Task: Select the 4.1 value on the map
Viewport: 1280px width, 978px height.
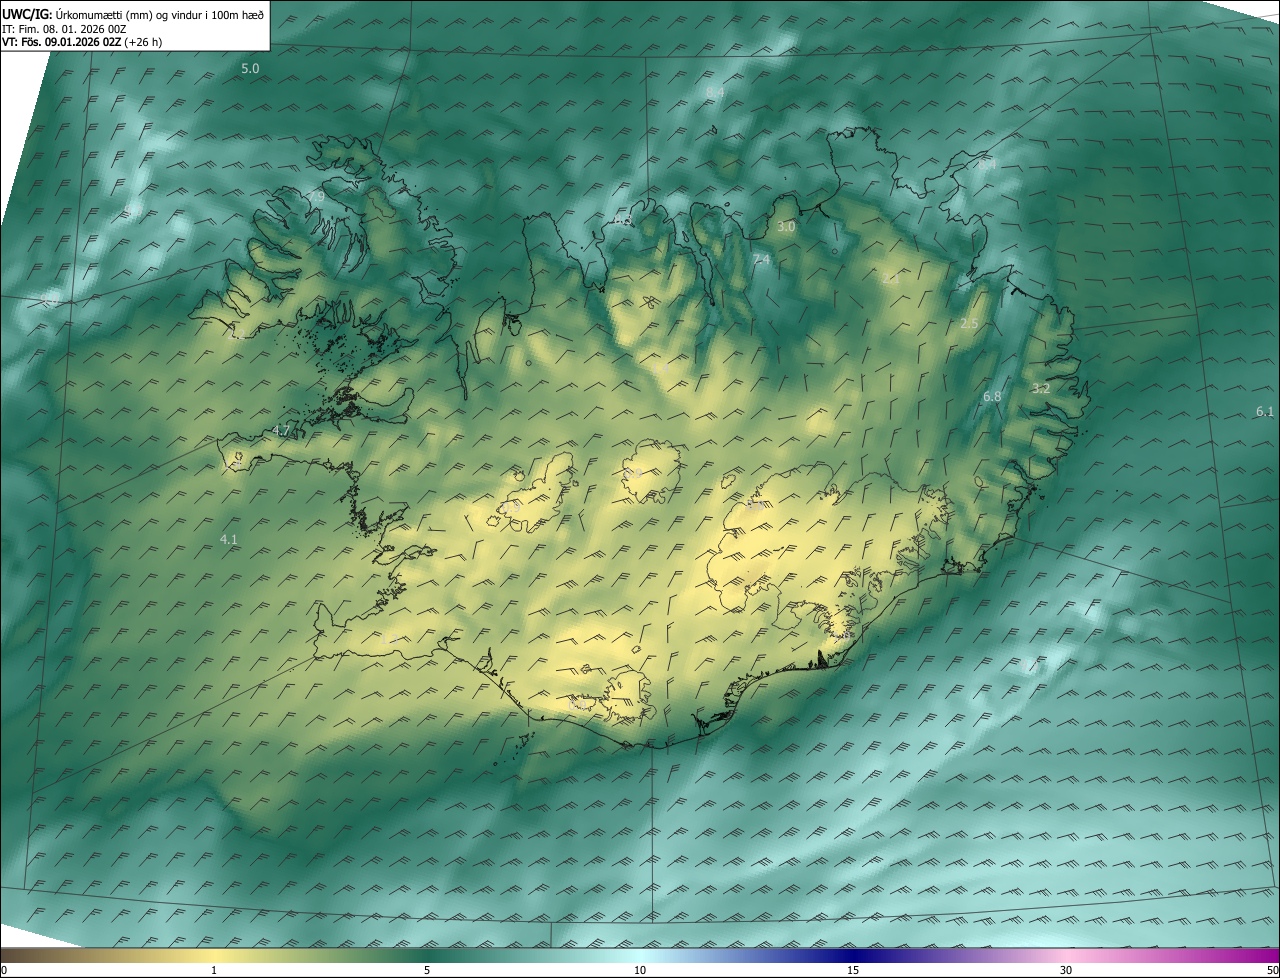Action: pyautogui.click(x=229, y=540)
